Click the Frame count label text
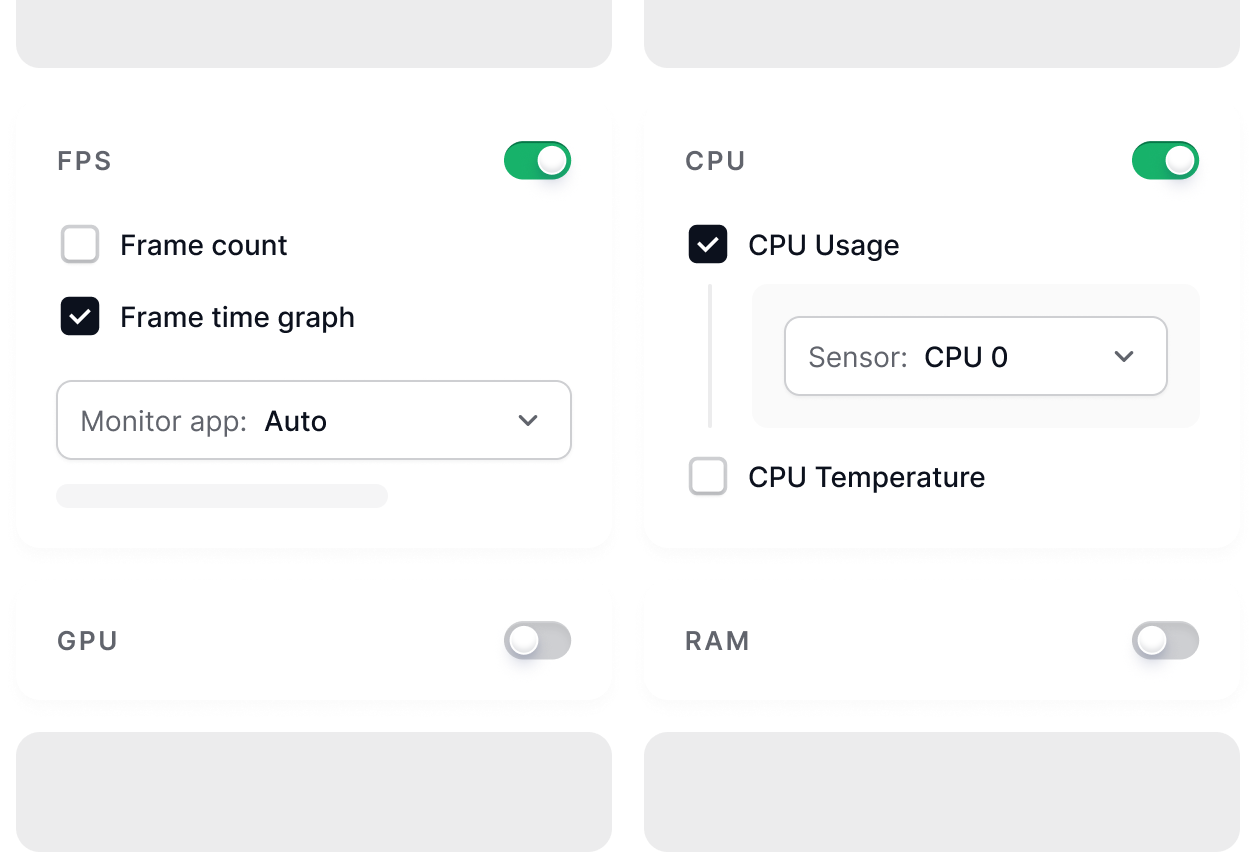1256x852 pixels. pyautogui.click(x=204, y=245)
